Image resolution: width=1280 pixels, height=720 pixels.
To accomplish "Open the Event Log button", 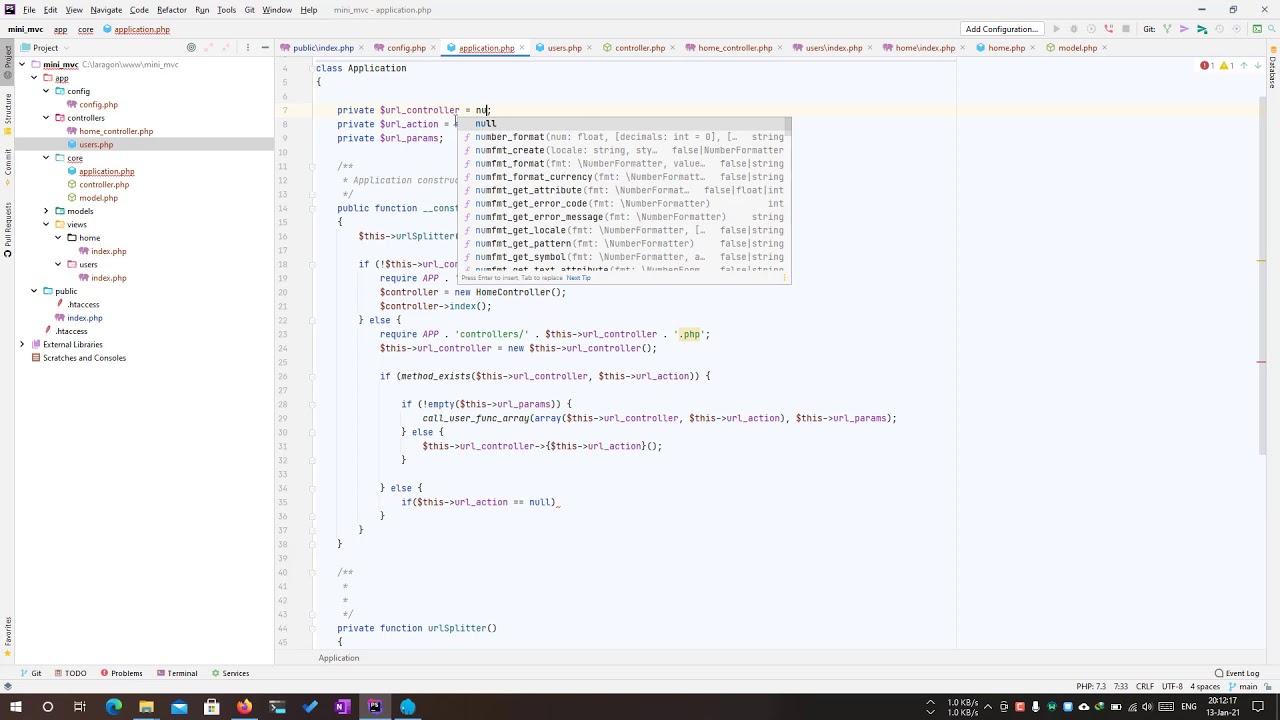I will click(x=1237, y=673).
